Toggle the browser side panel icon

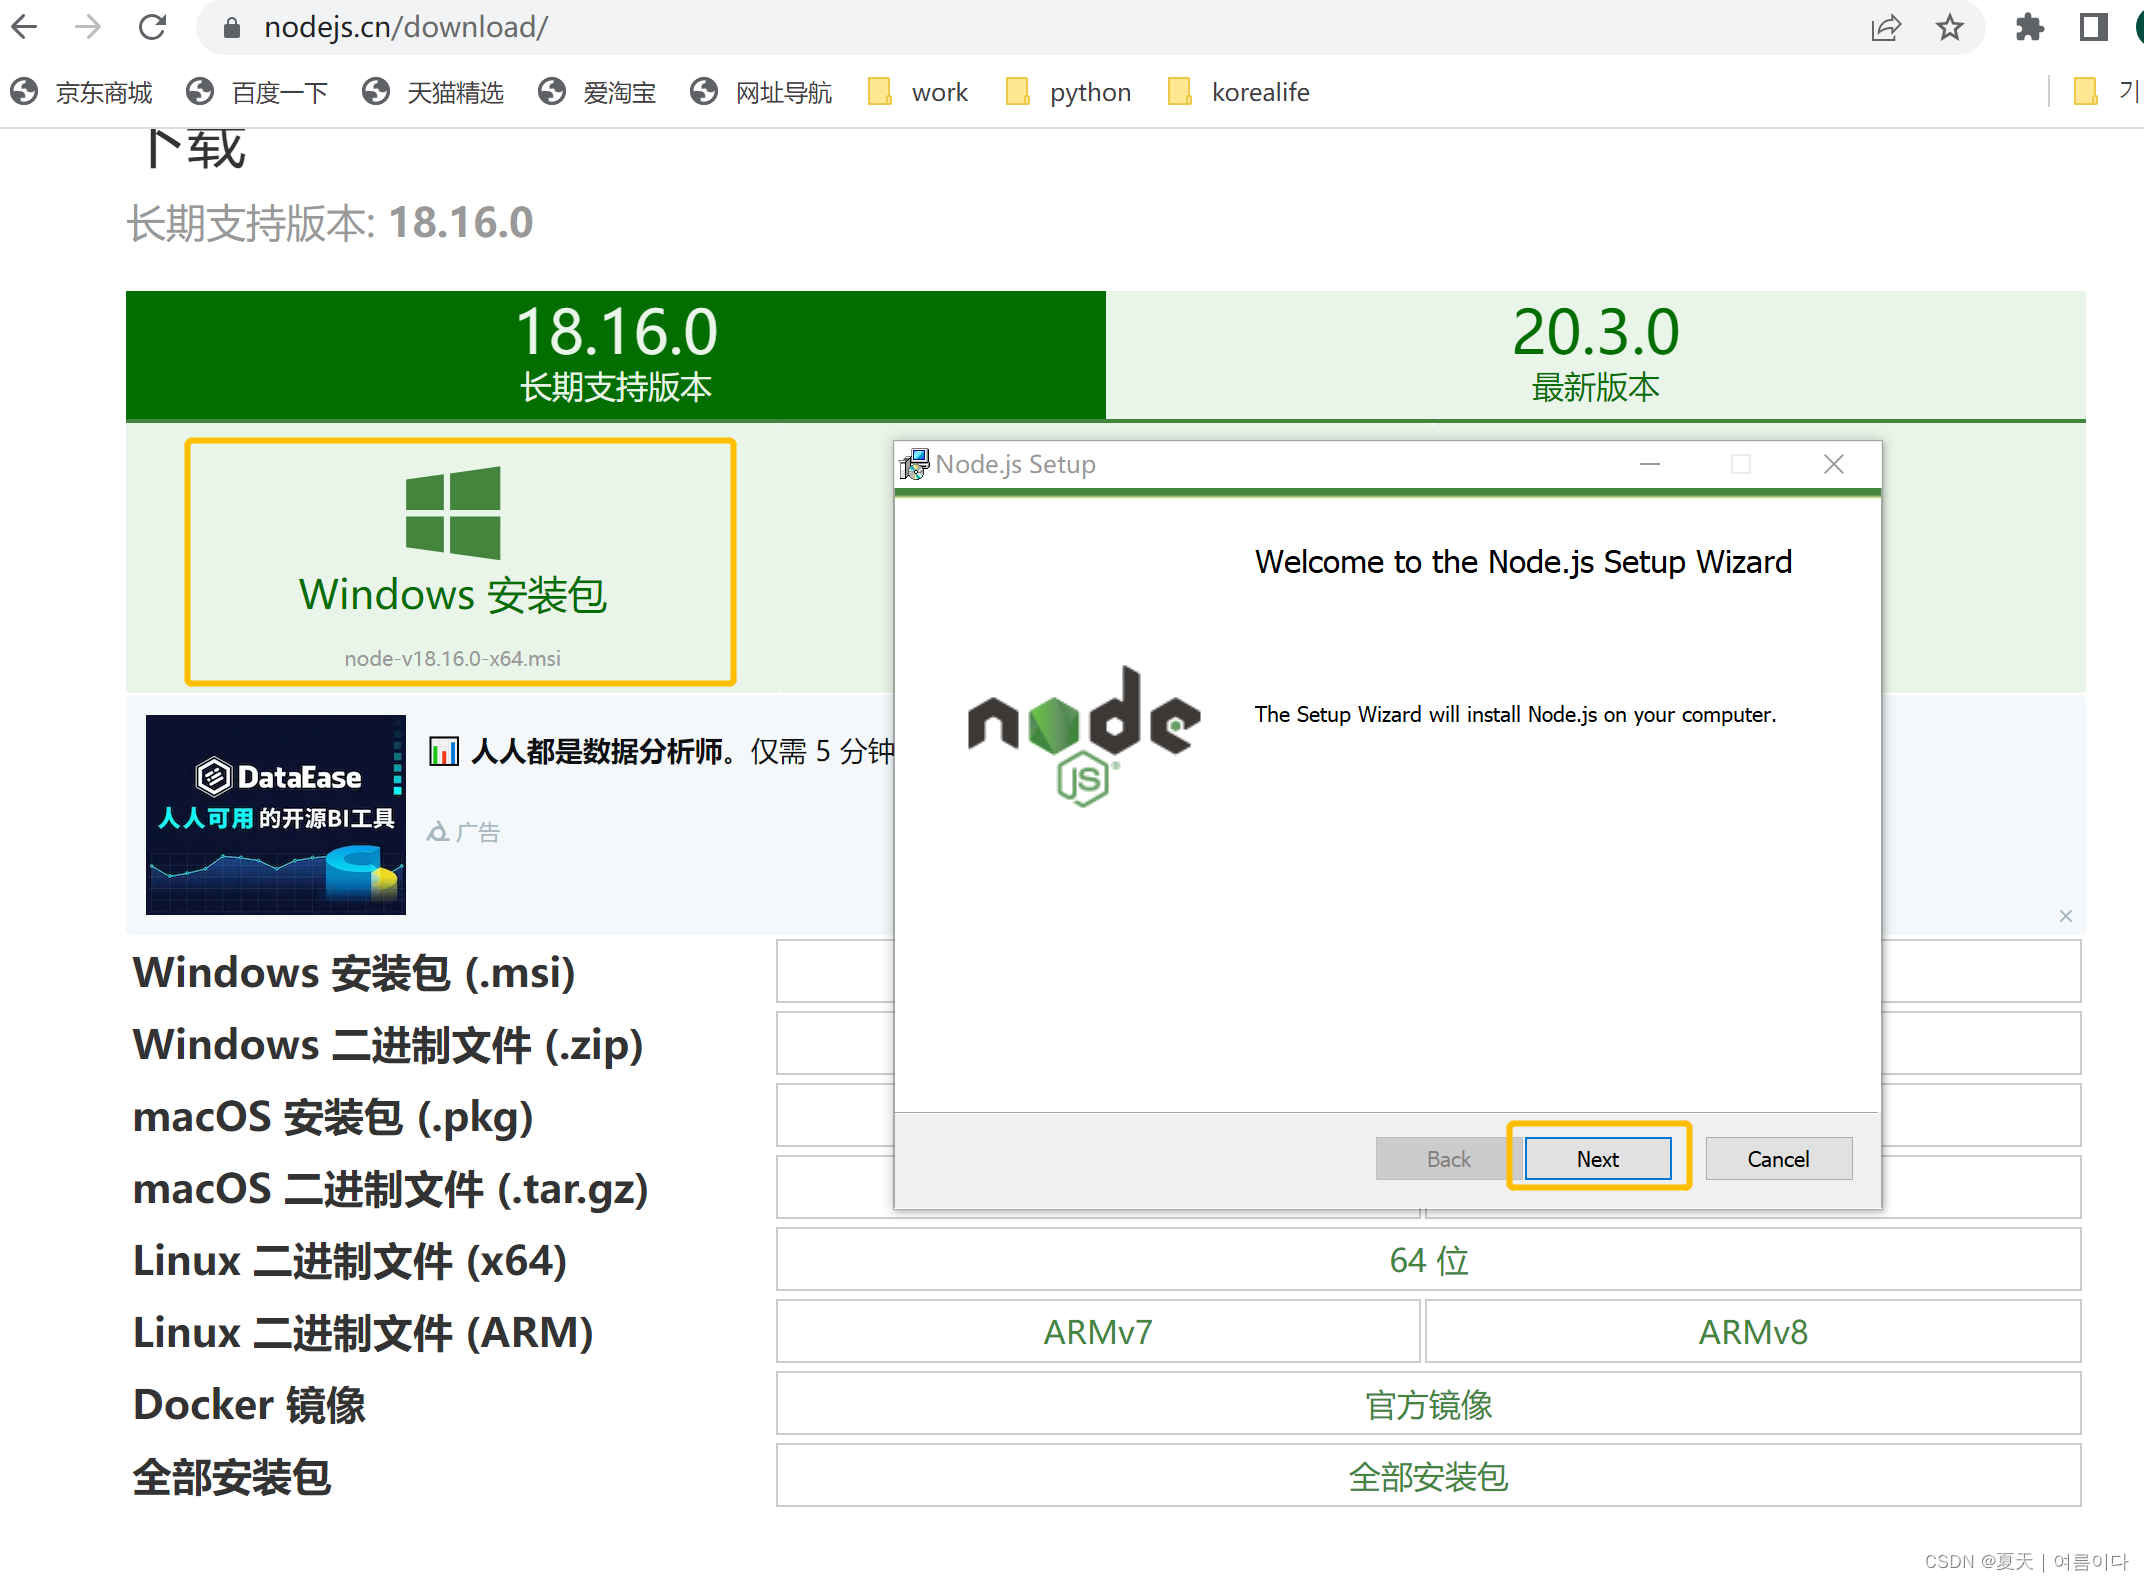(2093, 27)
